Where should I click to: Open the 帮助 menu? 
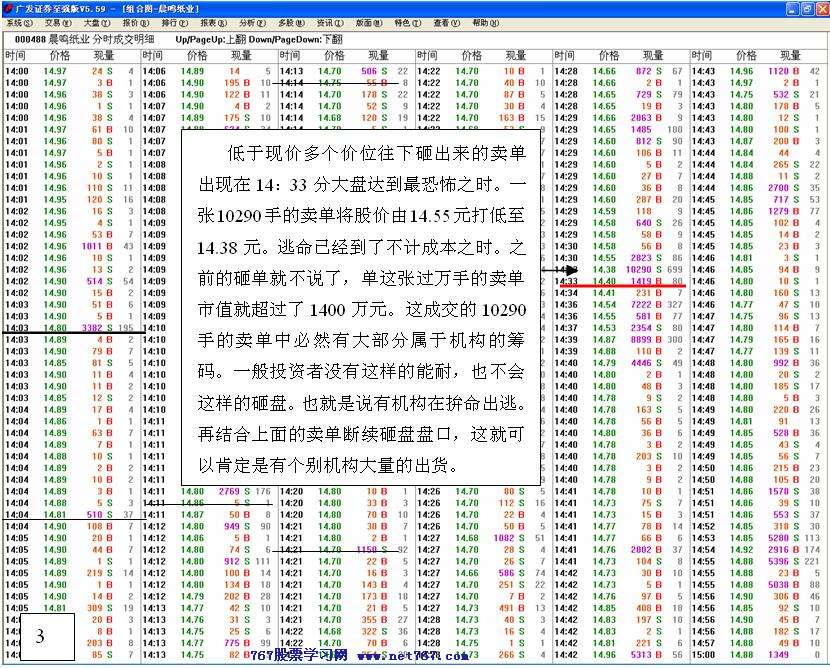click(485, 23)
